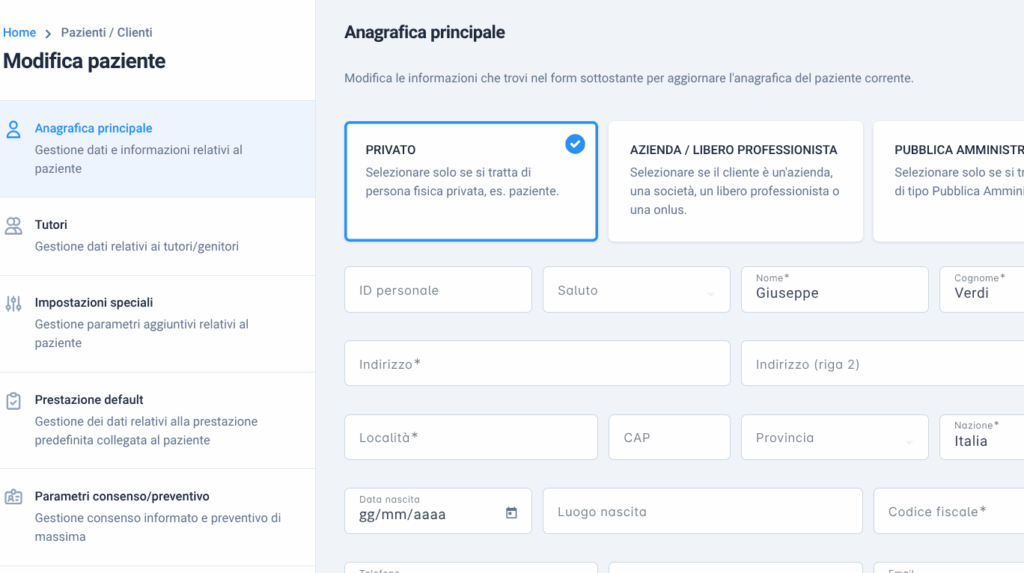Open the Nazione dropdown showing Italia
The height and width of the screenshot is (573, 1024).
[982, 437]
